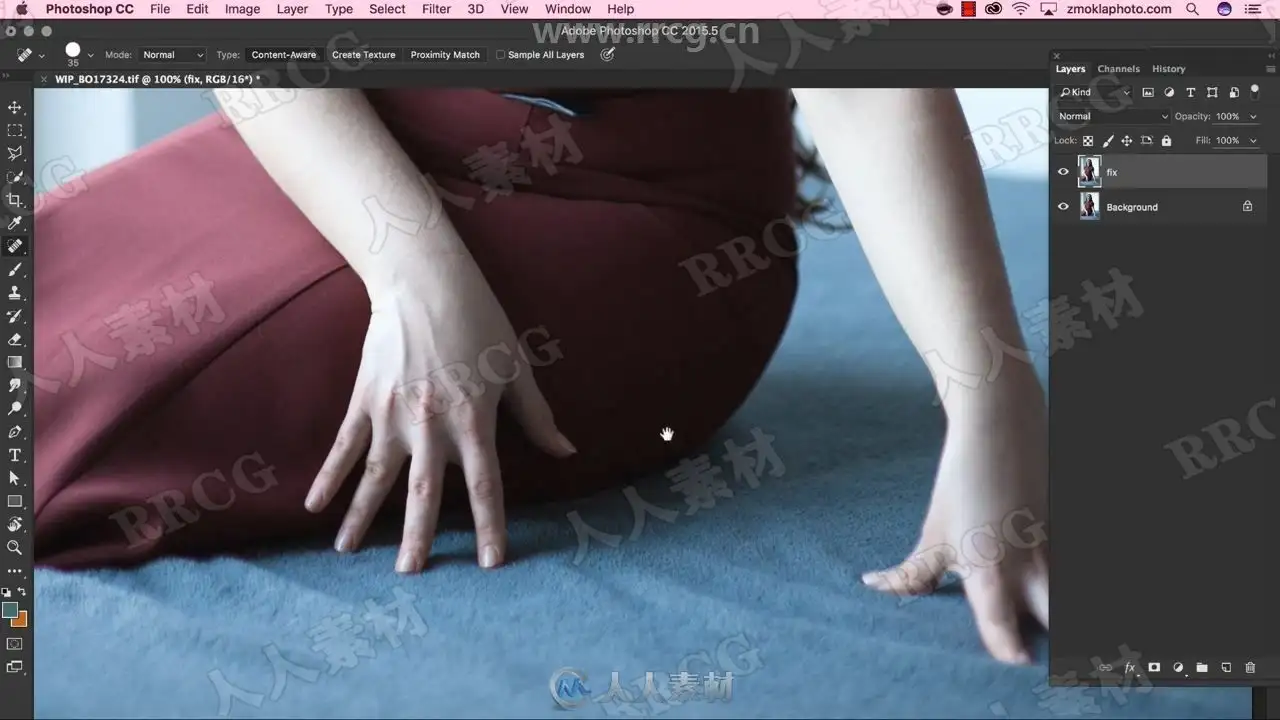This screenshot has width=1280, height=720.
Task: Open the Filter menu
Action: (436, 9)
